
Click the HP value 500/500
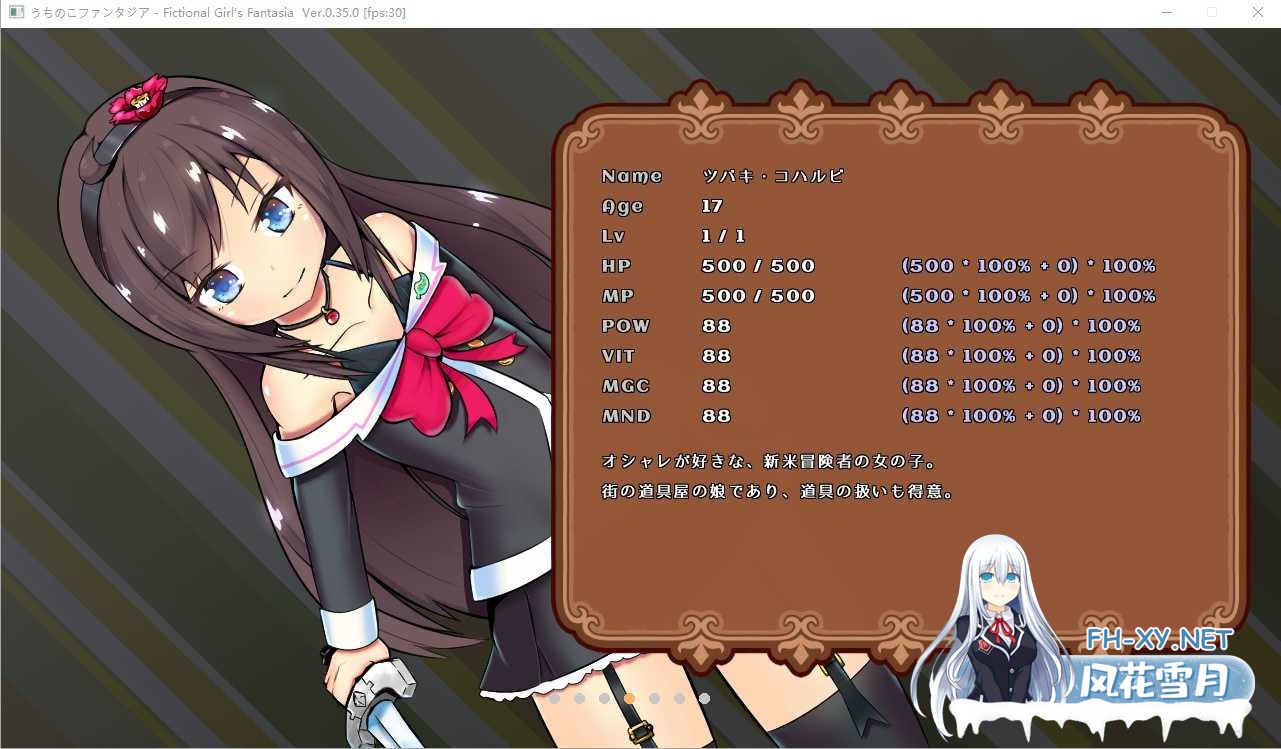757,265
